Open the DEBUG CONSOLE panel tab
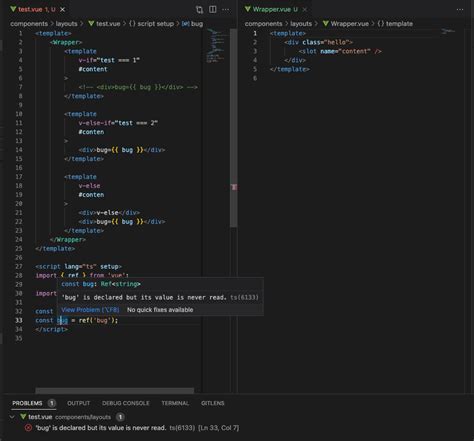Viewport: 474px width, 441px height. coord(126,403)
